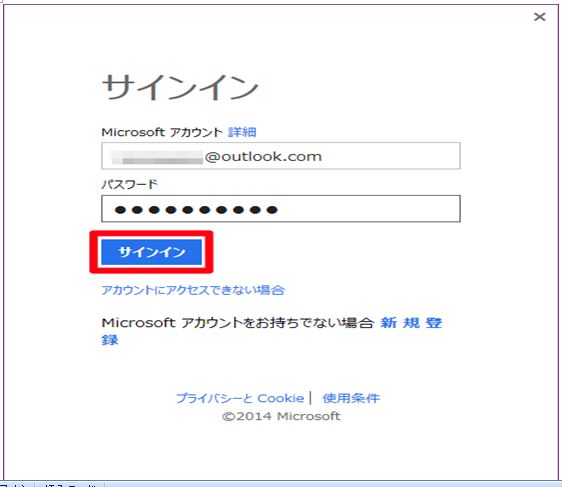Select the second status bar segment at bottom

(70, 484)
